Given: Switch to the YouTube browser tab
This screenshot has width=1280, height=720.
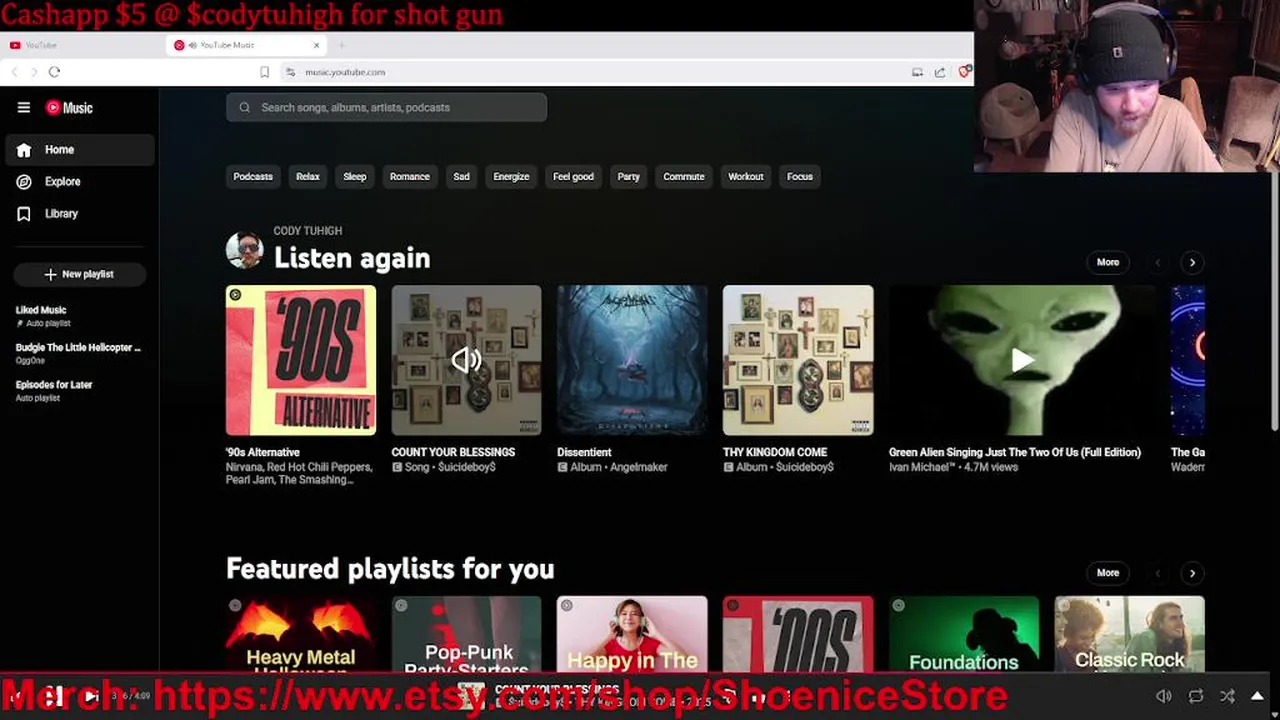Looking at the screenshot, I should coord(85,45).
